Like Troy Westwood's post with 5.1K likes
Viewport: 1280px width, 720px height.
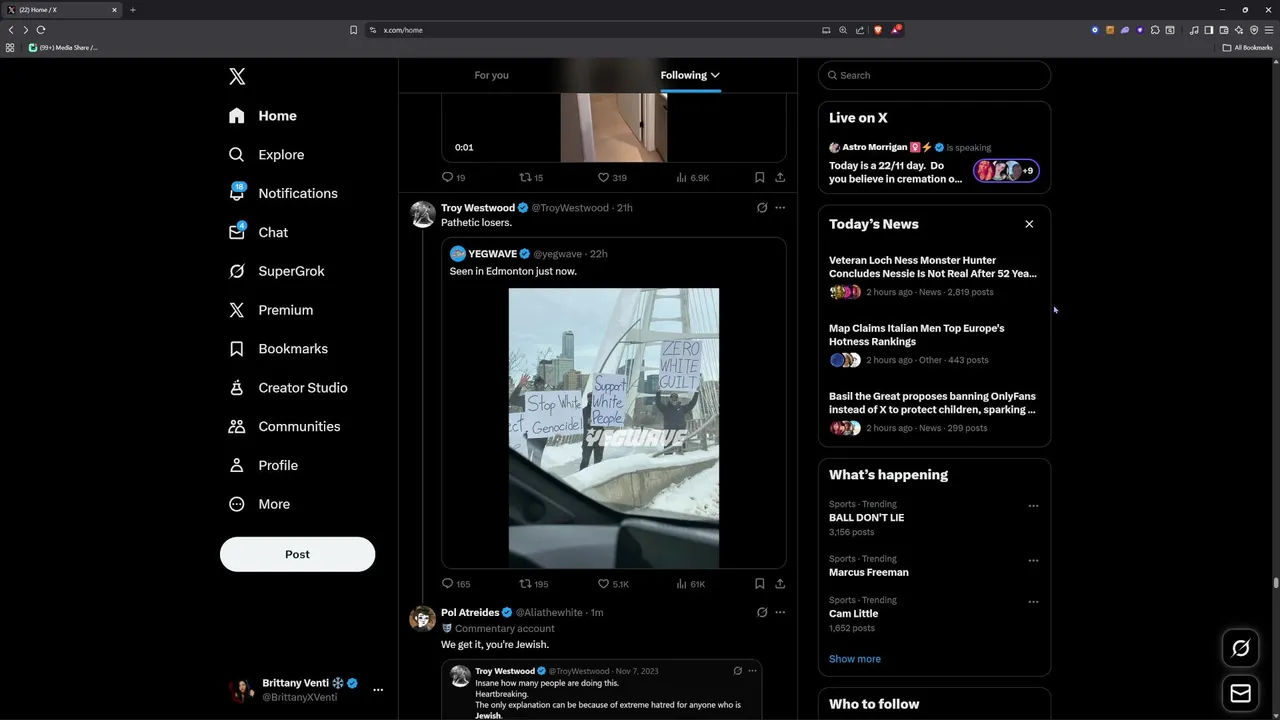click(x=613, y=584)
